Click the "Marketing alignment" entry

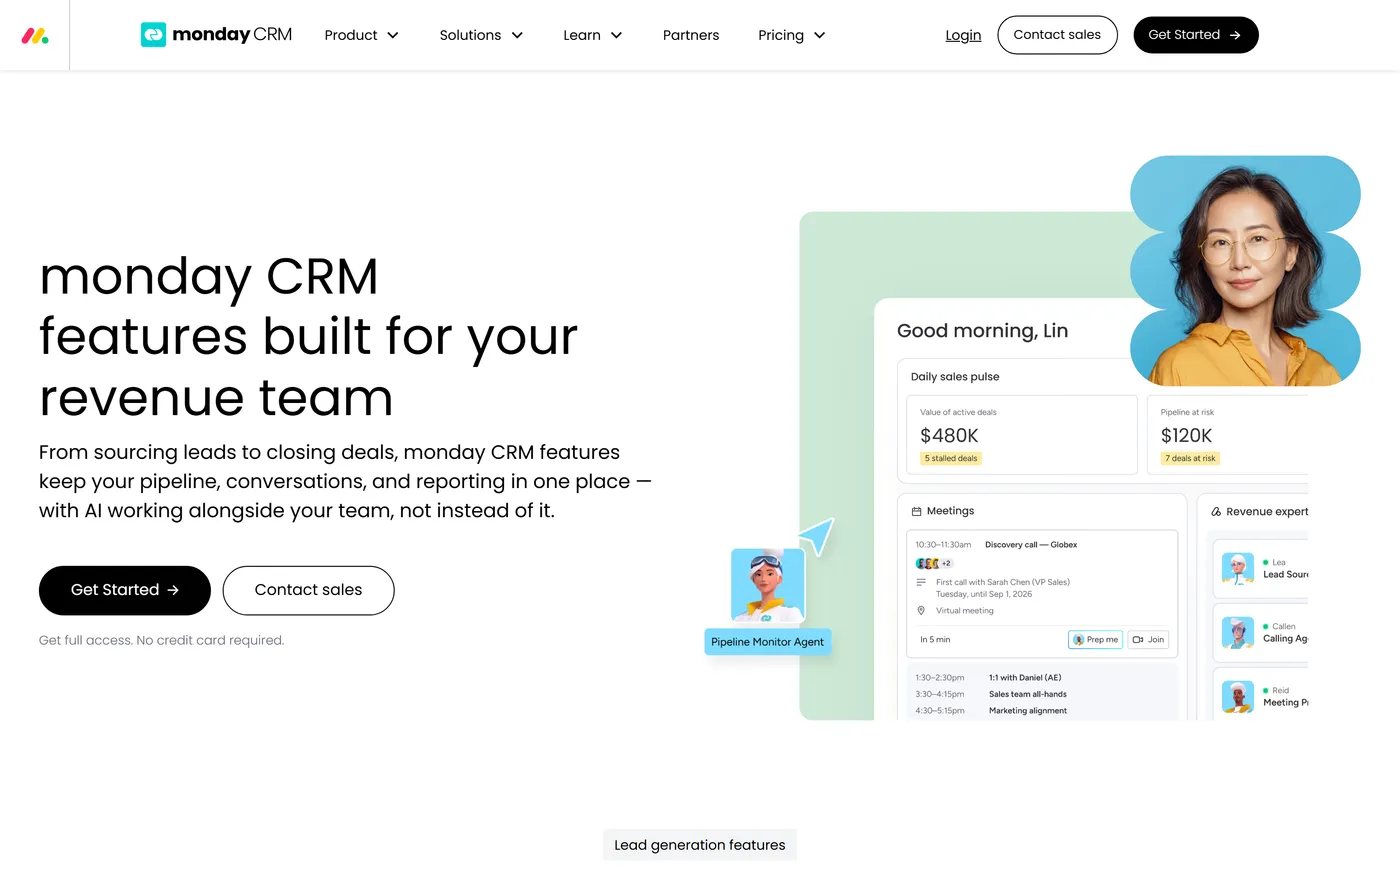(x=1028, y=711)
